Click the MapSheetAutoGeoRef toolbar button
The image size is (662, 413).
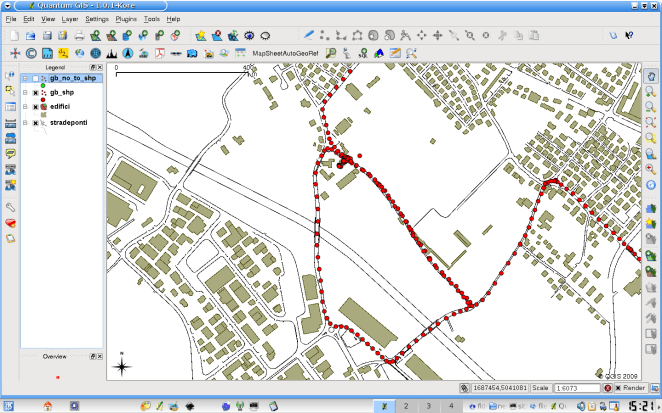click(285, 54)
